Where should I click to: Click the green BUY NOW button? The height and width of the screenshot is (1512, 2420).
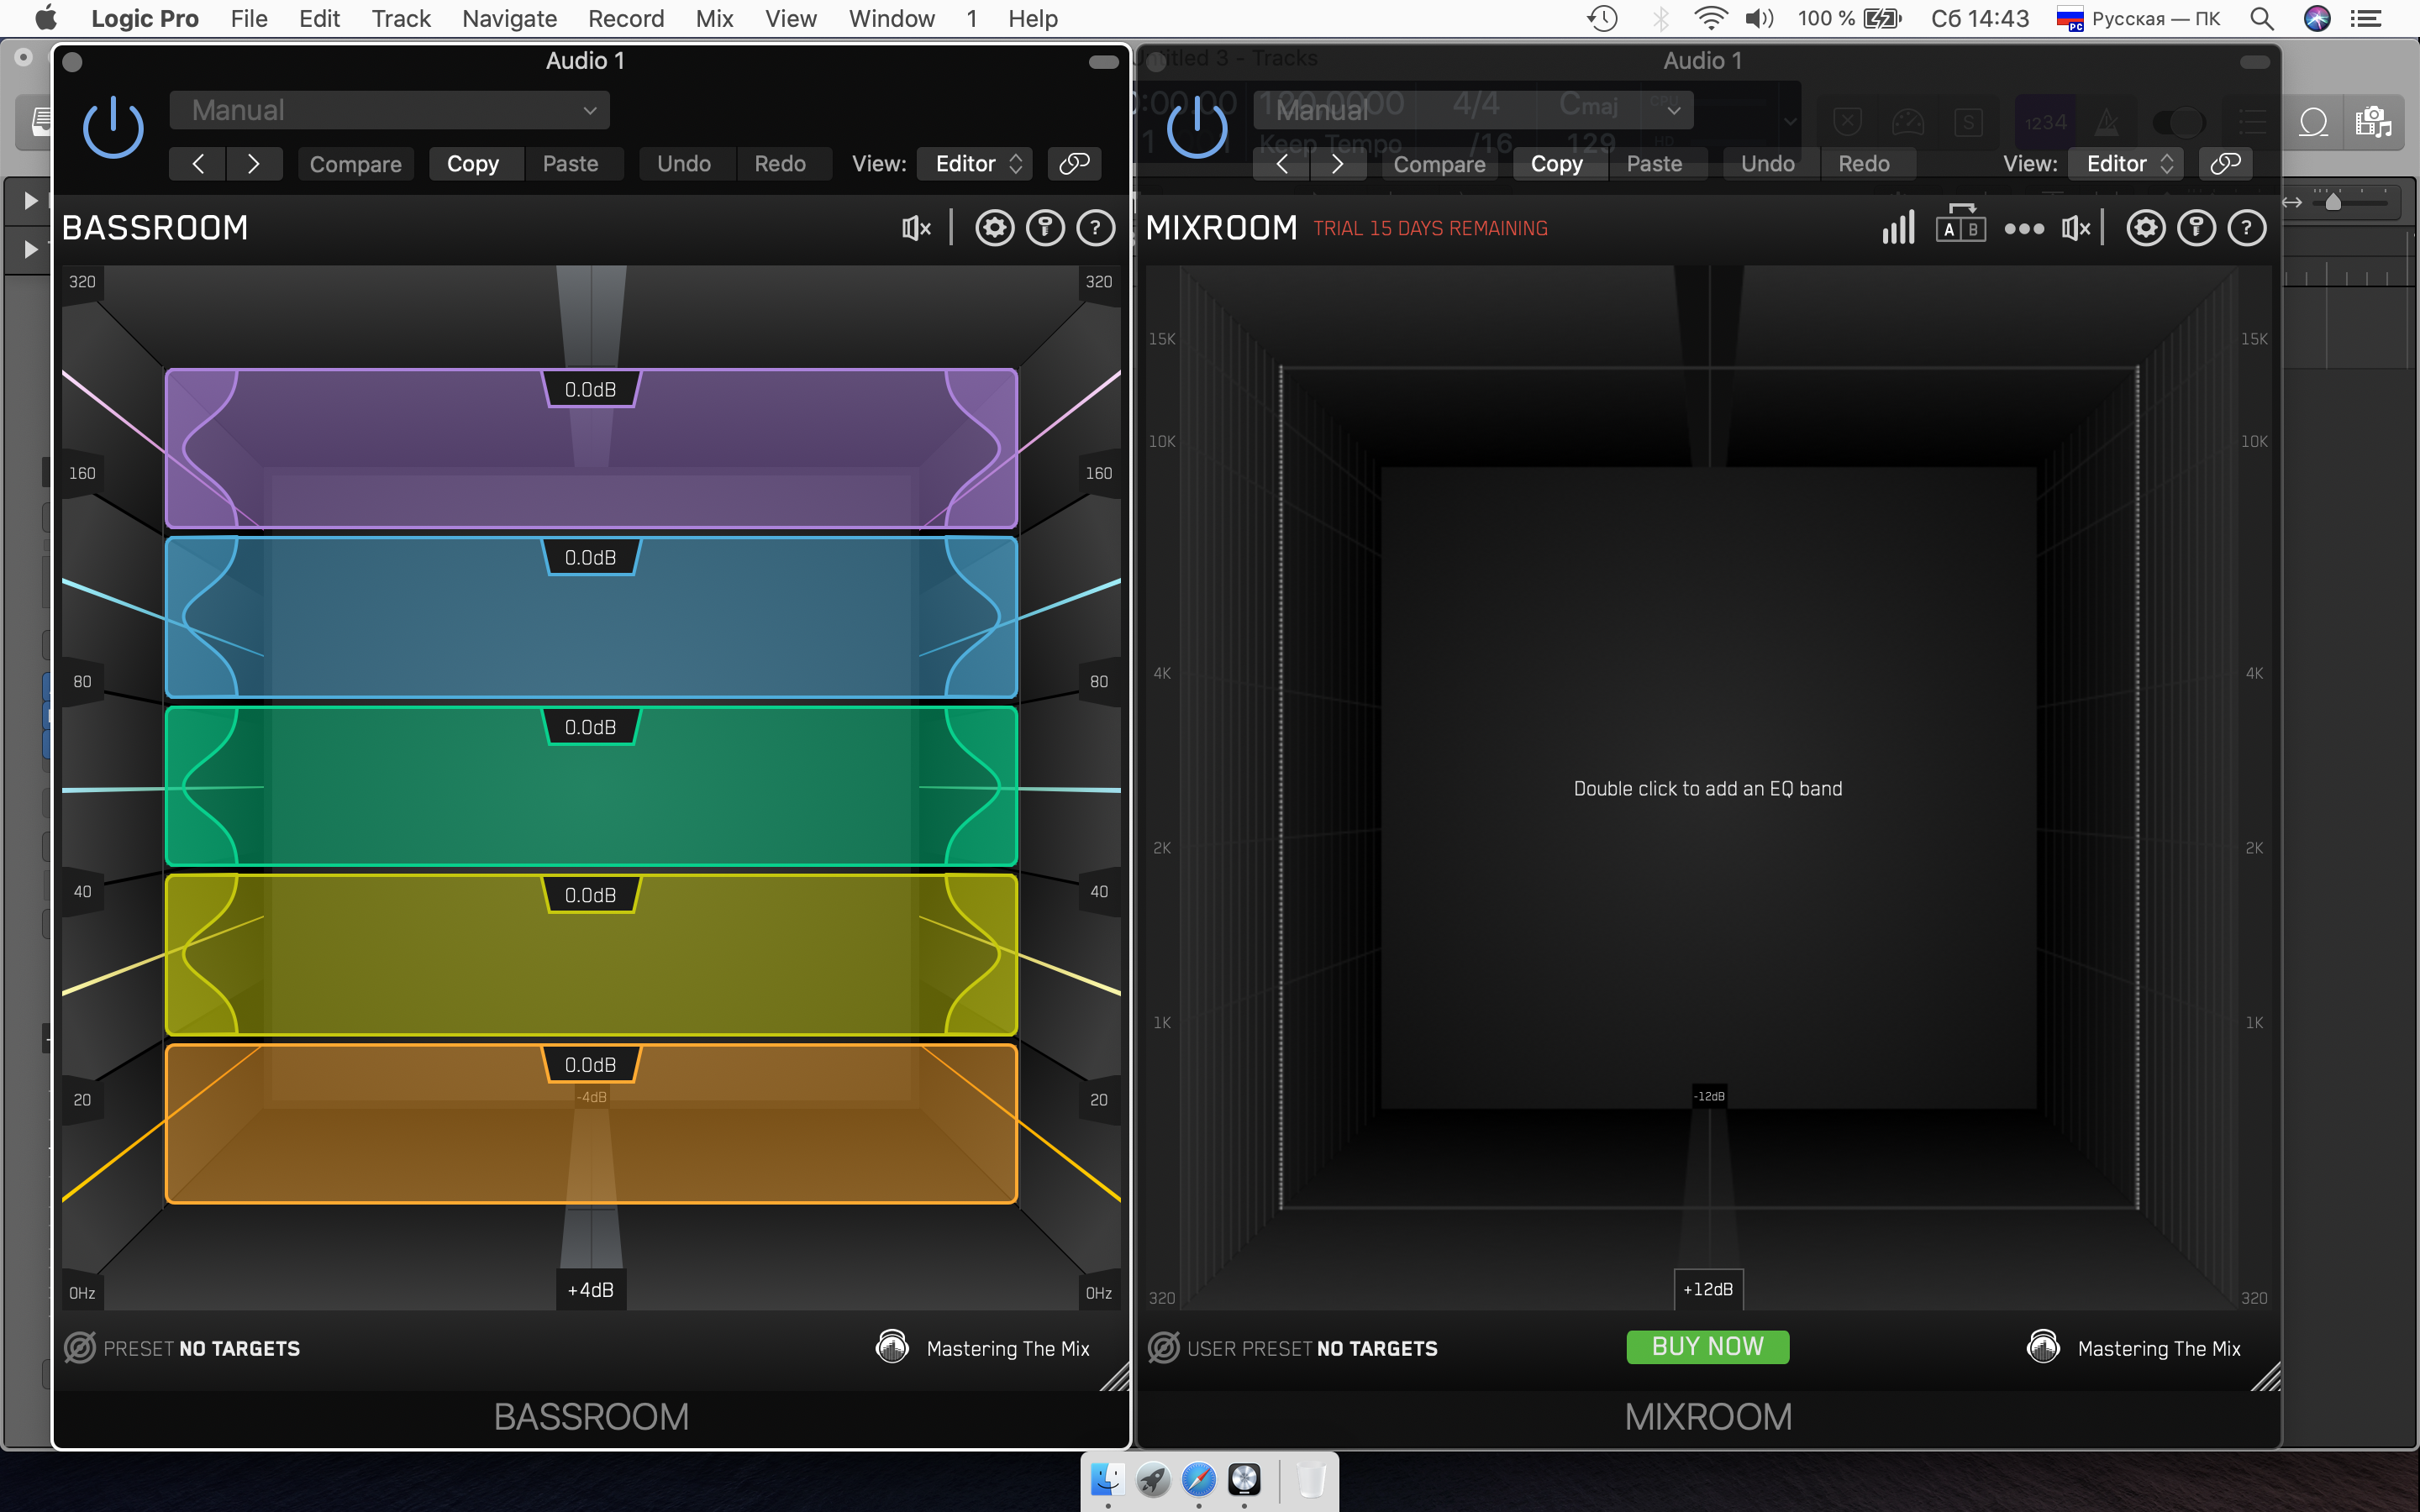(1707, 1347)
